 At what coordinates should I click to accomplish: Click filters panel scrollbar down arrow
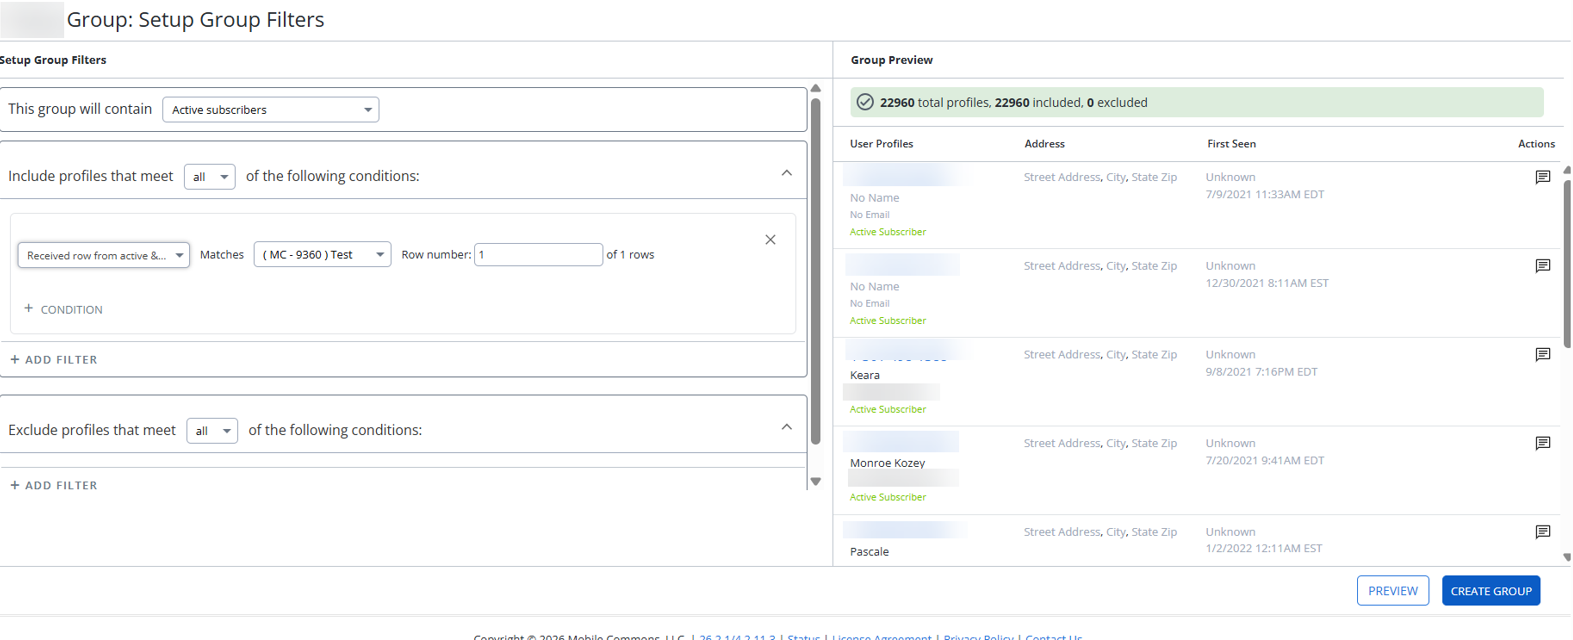tap(816, 481)
